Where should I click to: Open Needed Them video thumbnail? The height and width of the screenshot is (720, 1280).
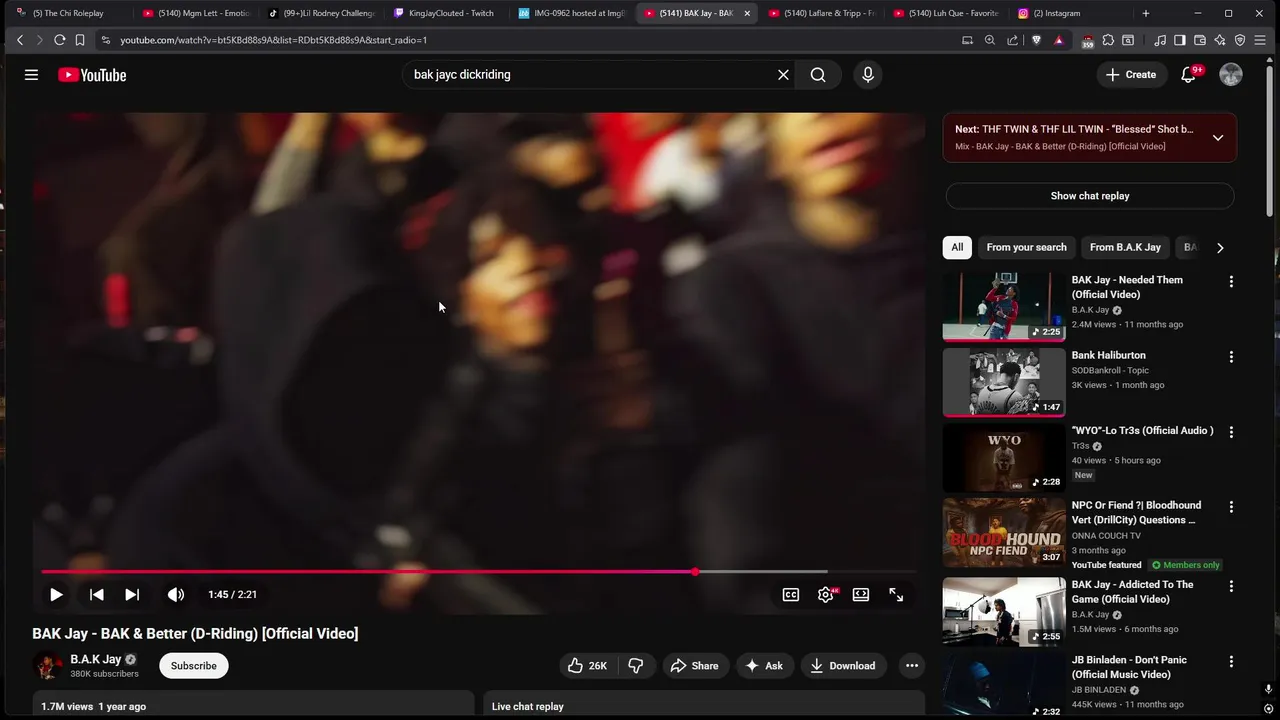tap(1004, 307)
